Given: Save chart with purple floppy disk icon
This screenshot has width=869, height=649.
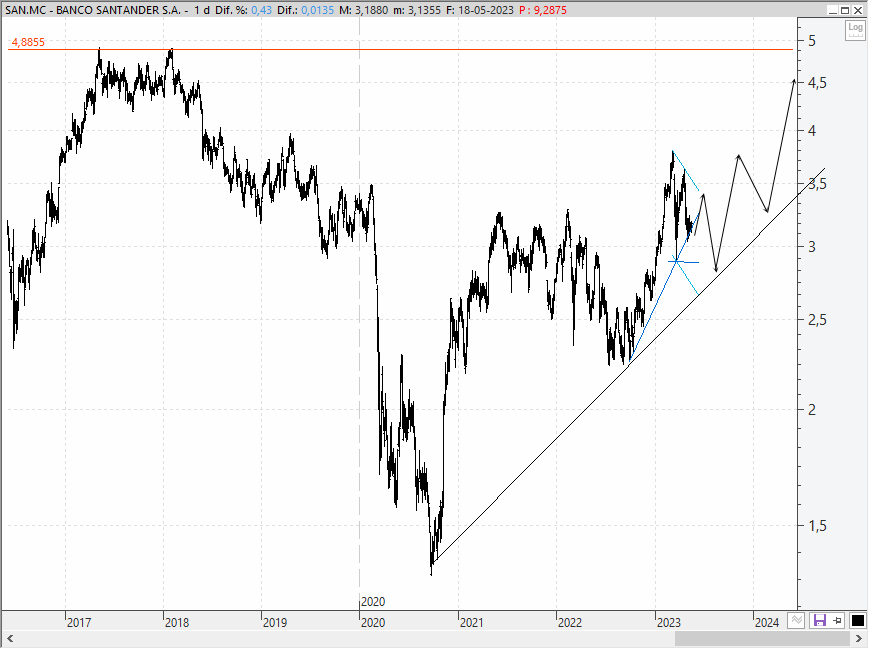Looking at the screenshot, I should [x=819, y=620].
